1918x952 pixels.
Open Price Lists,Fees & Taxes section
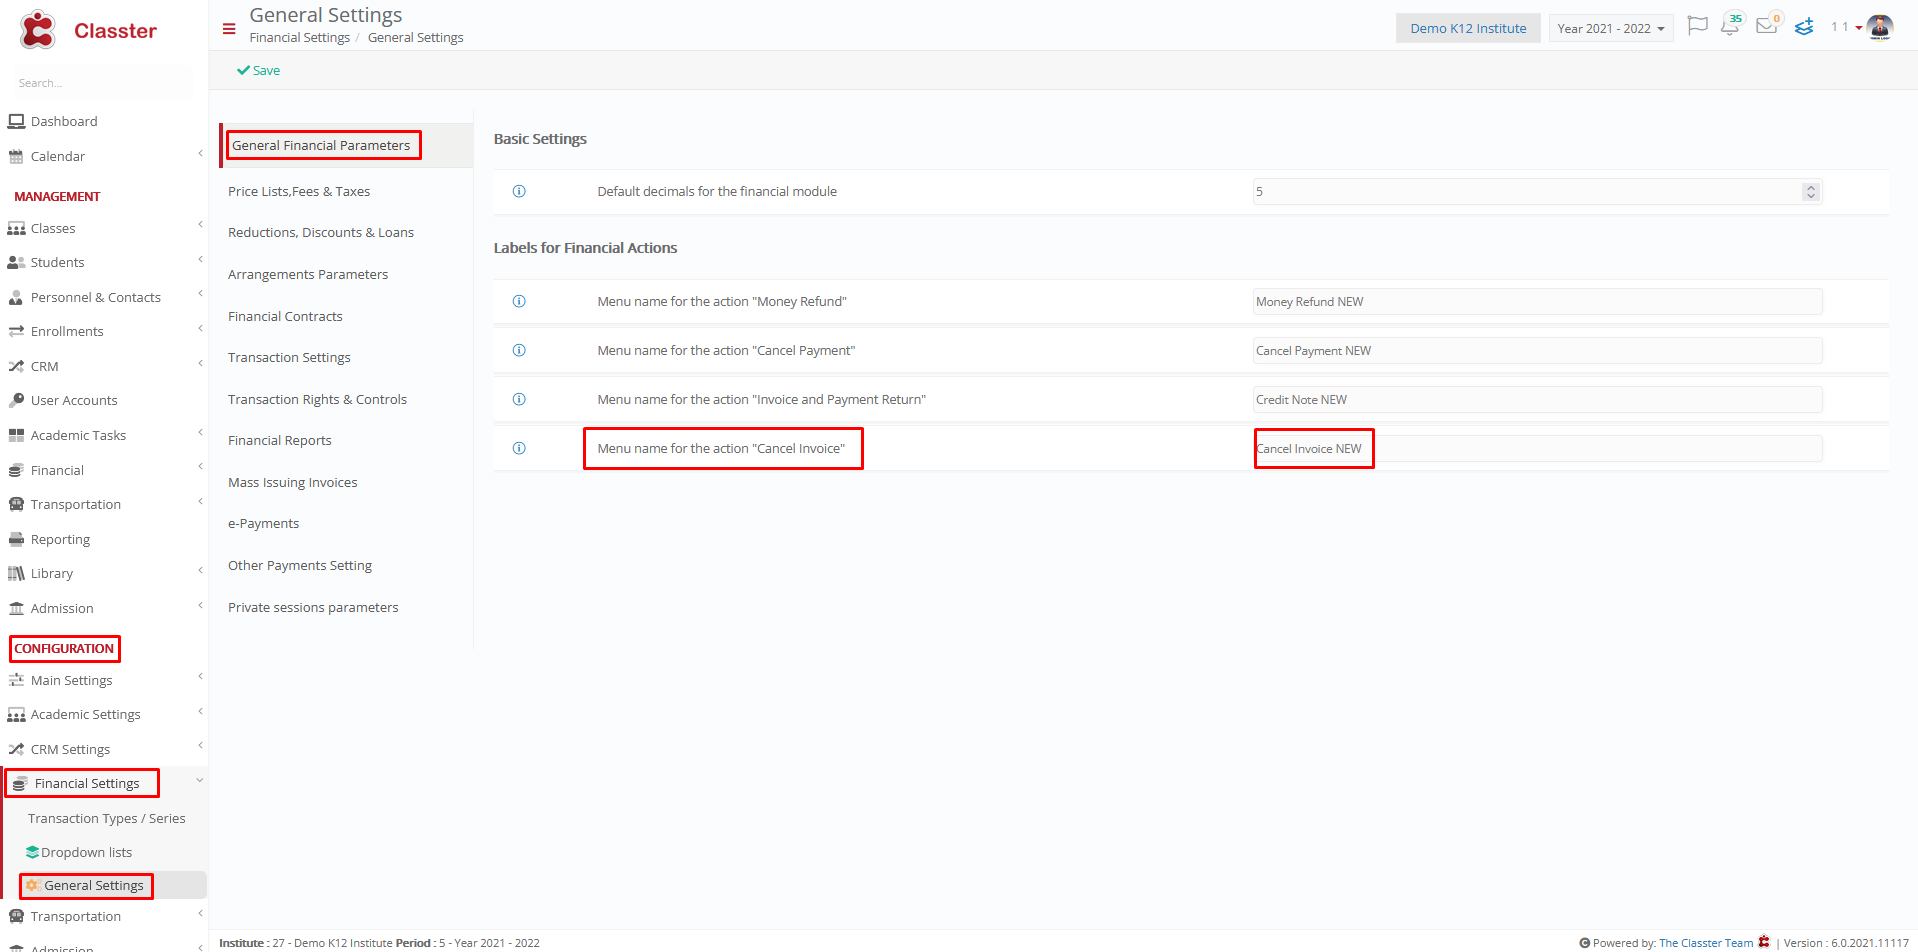299,191
